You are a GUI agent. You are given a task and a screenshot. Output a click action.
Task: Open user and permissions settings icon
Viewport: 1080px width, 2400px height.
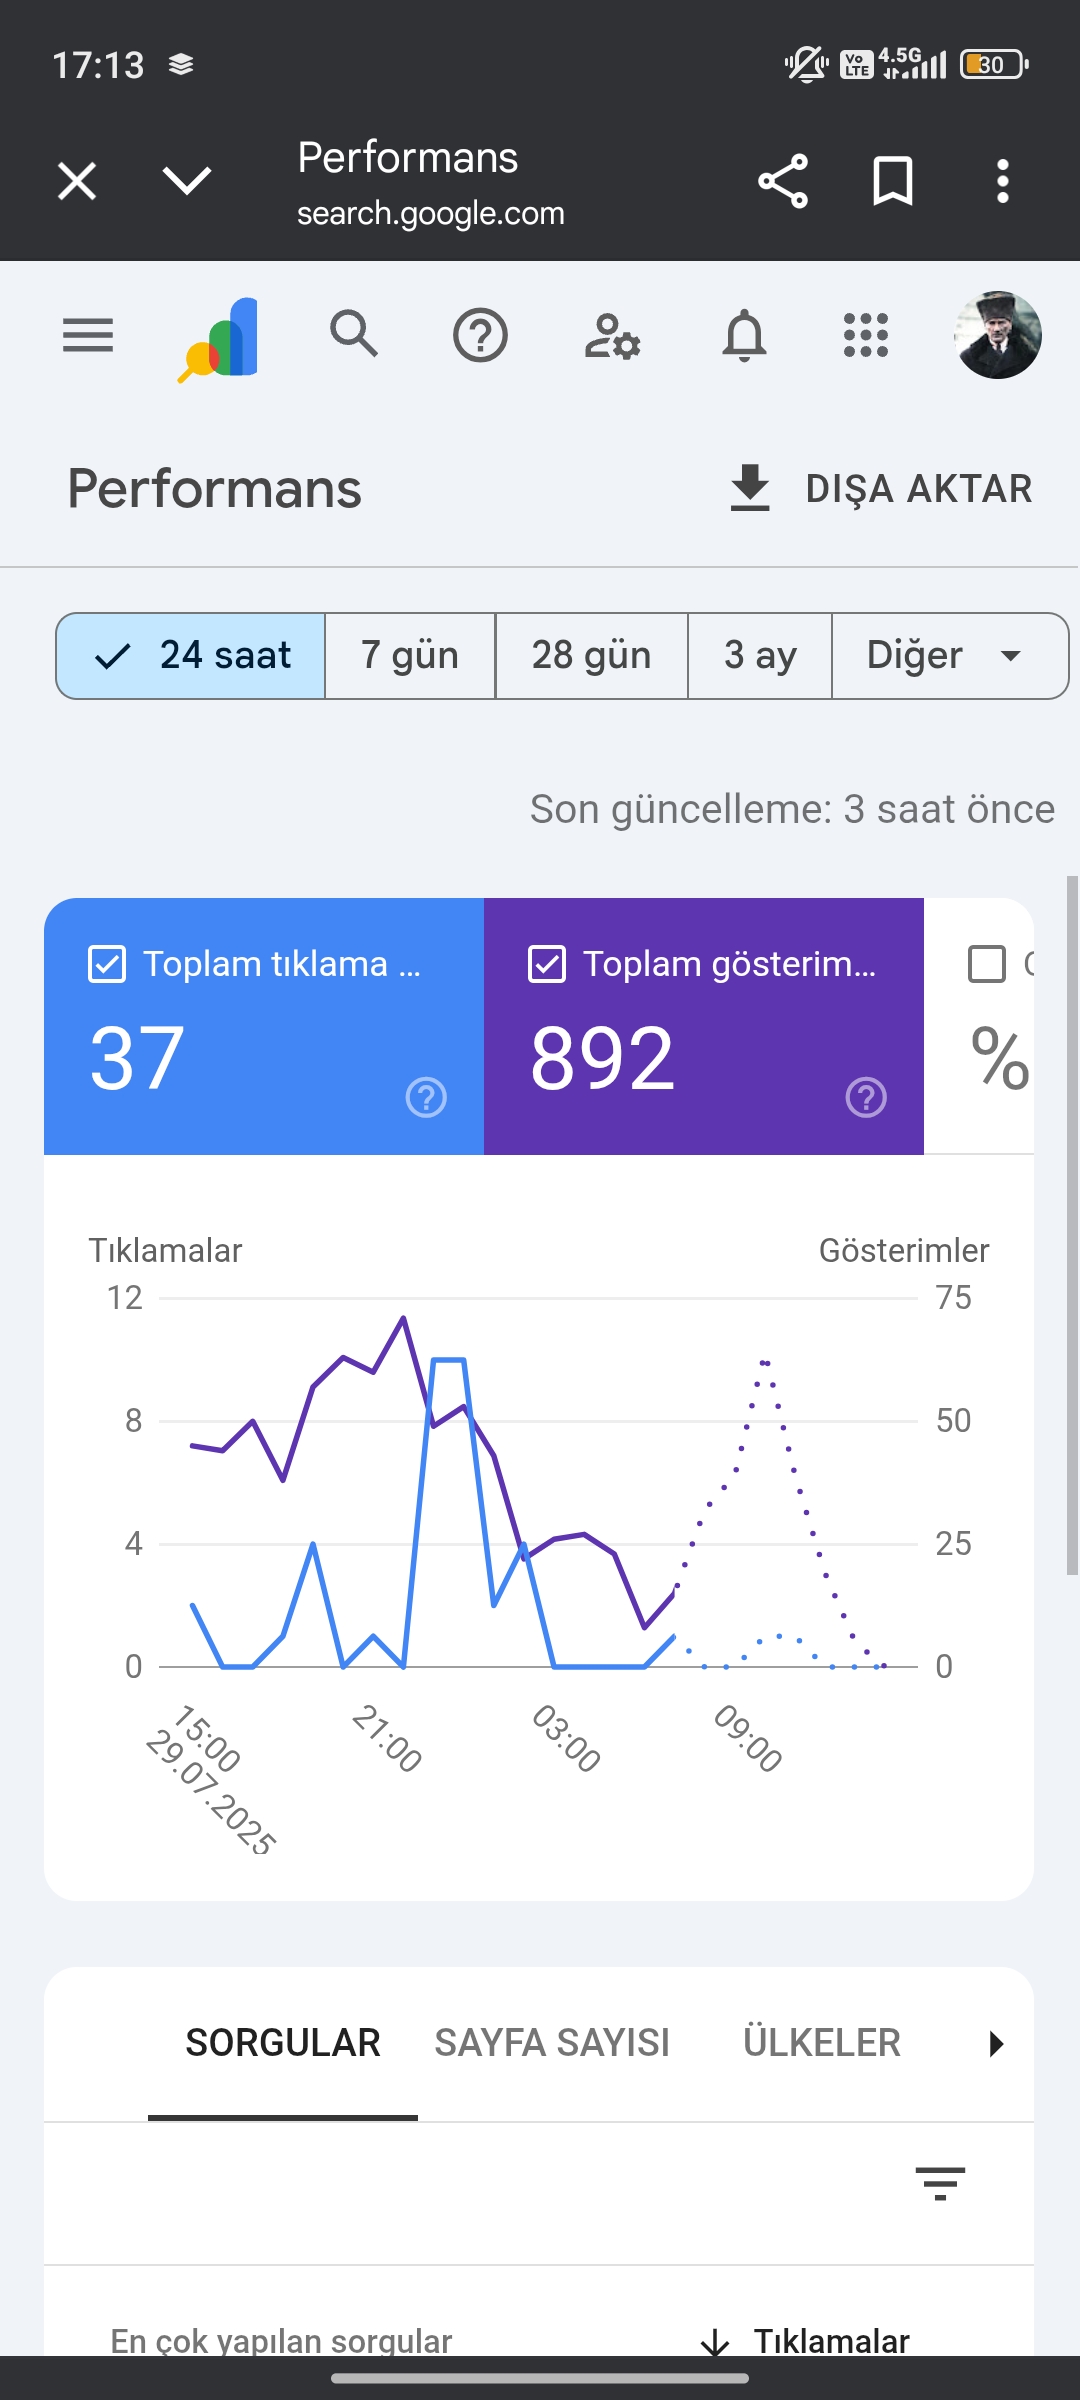tap(612, 336)
